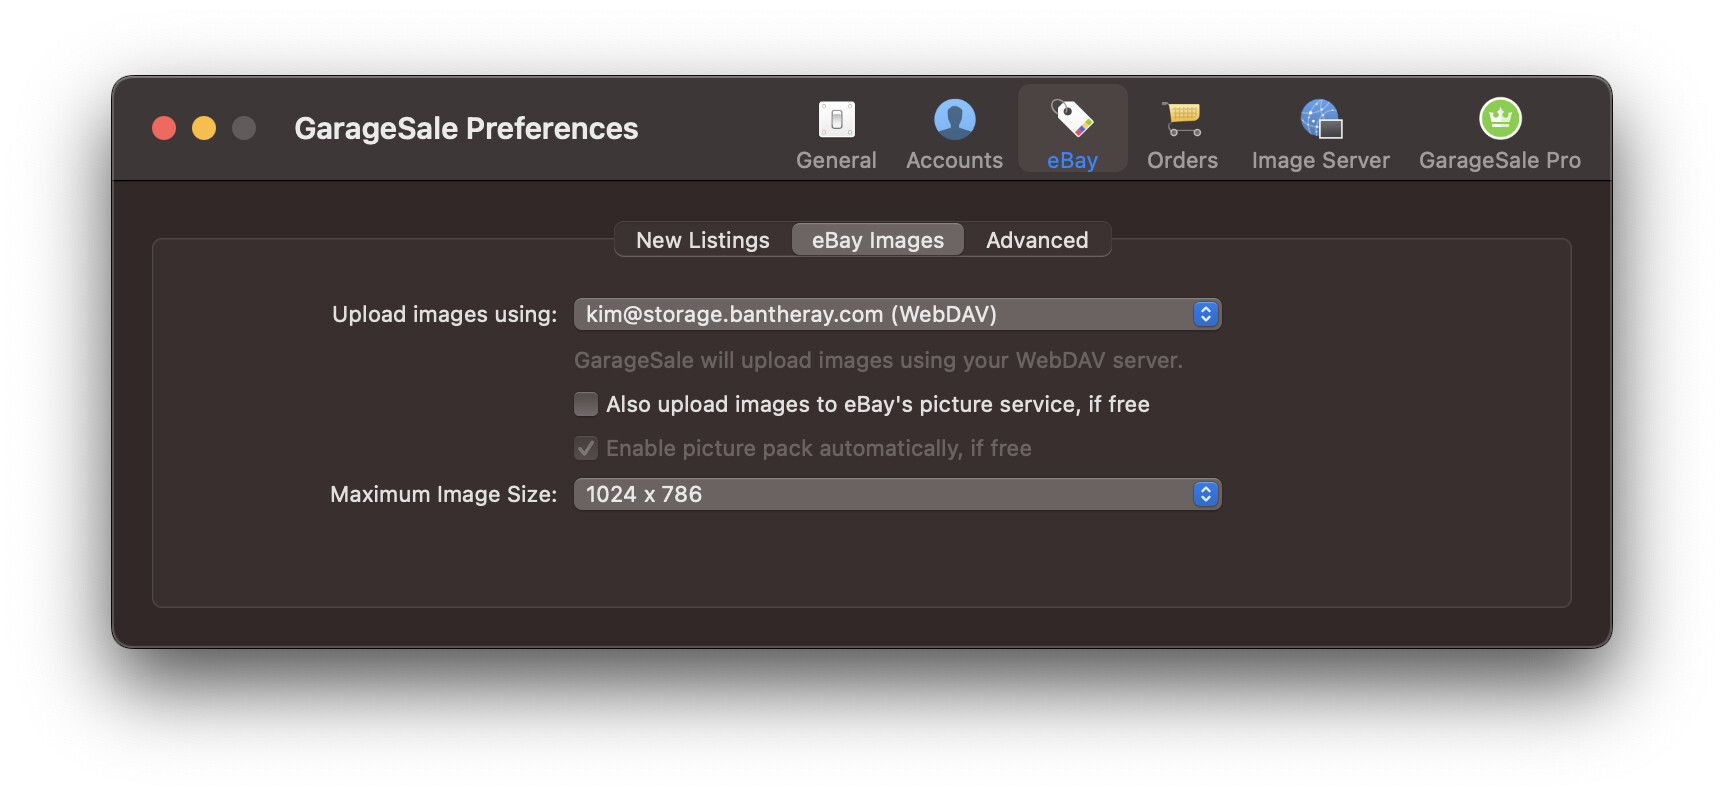This screenshot has width=1724, height=796.
Task: Enable also uploading to eBay's picture service
Action: 586,404
